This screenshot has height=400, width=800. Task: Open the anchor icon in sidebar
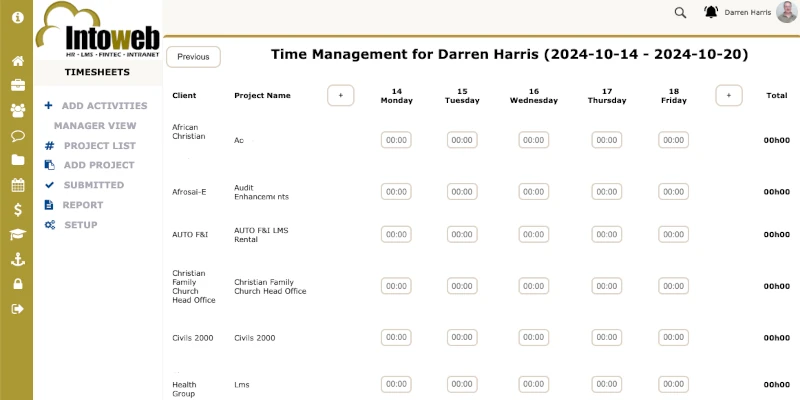(x=18, y=260)
